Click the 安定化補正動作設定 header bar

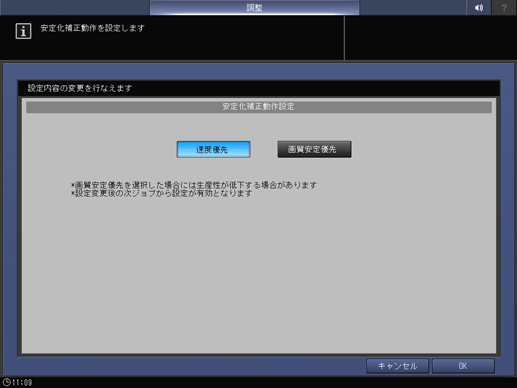[259, 107]
